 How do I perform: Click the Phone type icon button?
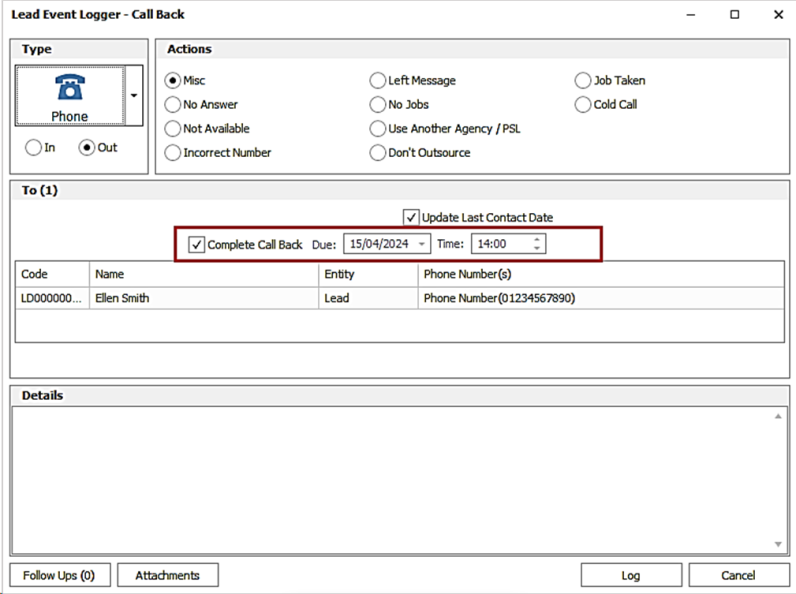70,96
